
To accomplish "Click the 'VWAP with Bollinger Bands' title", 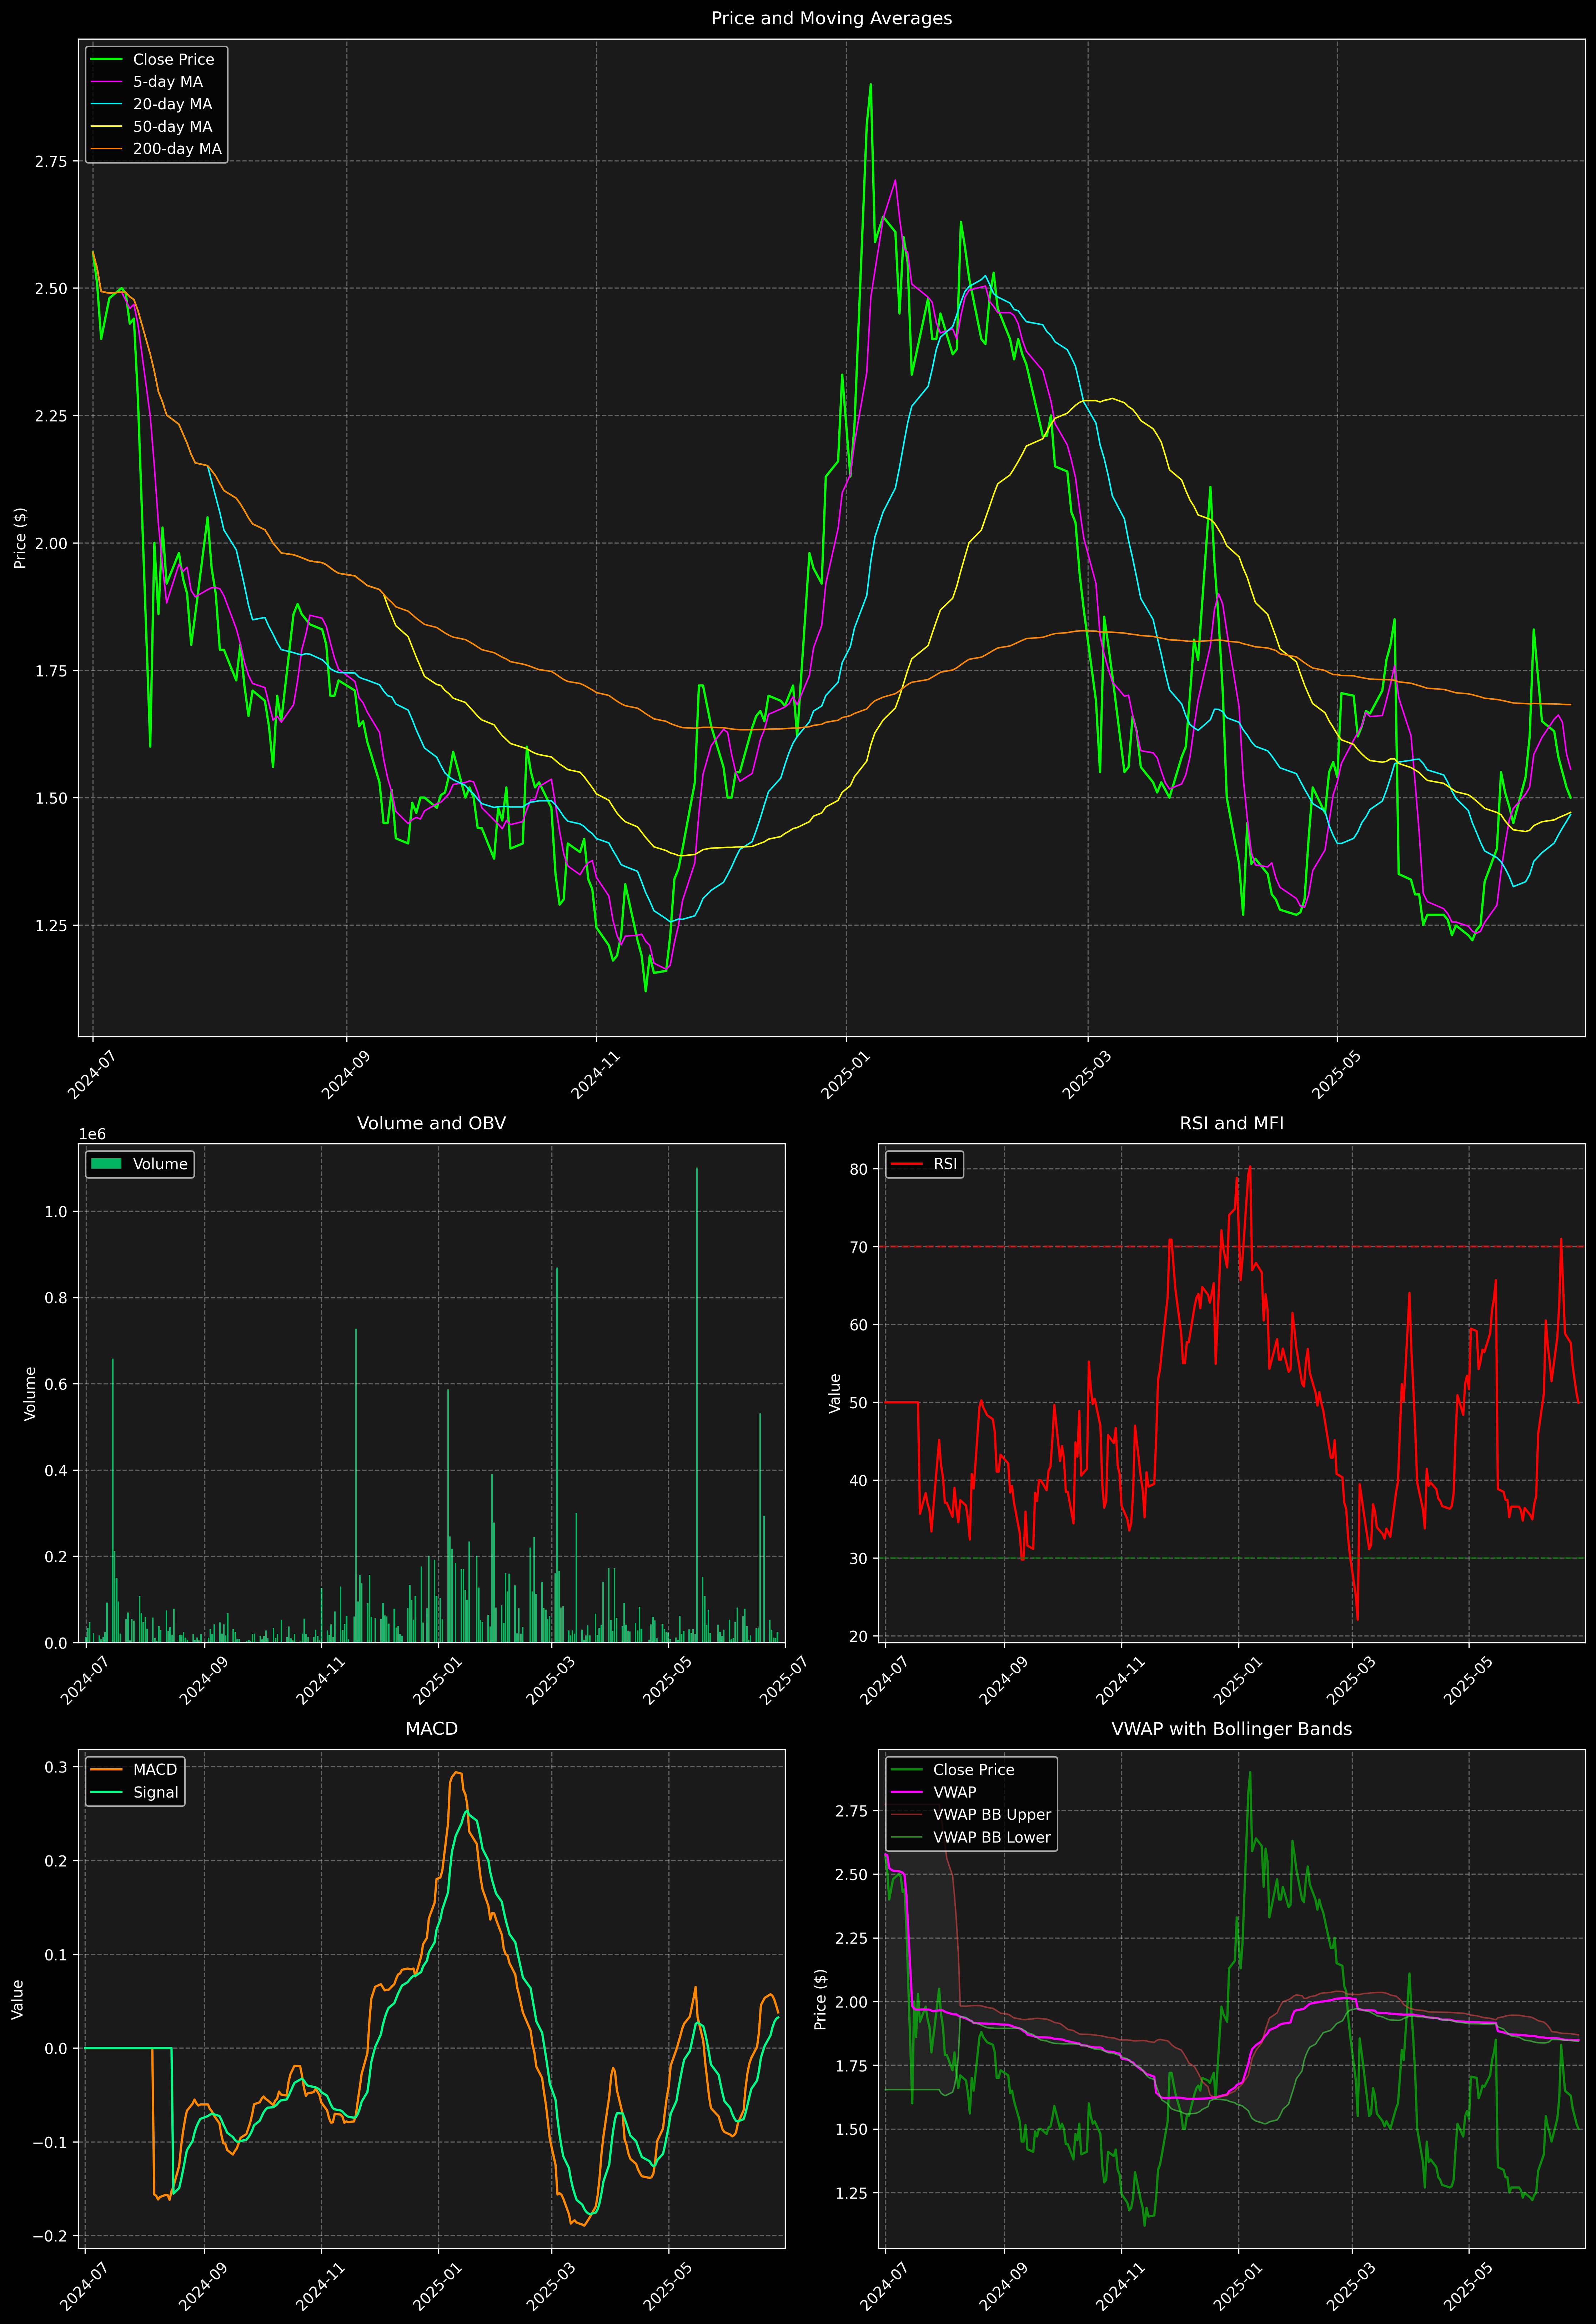I will pyautogui.click(x=1231, y=1729).
